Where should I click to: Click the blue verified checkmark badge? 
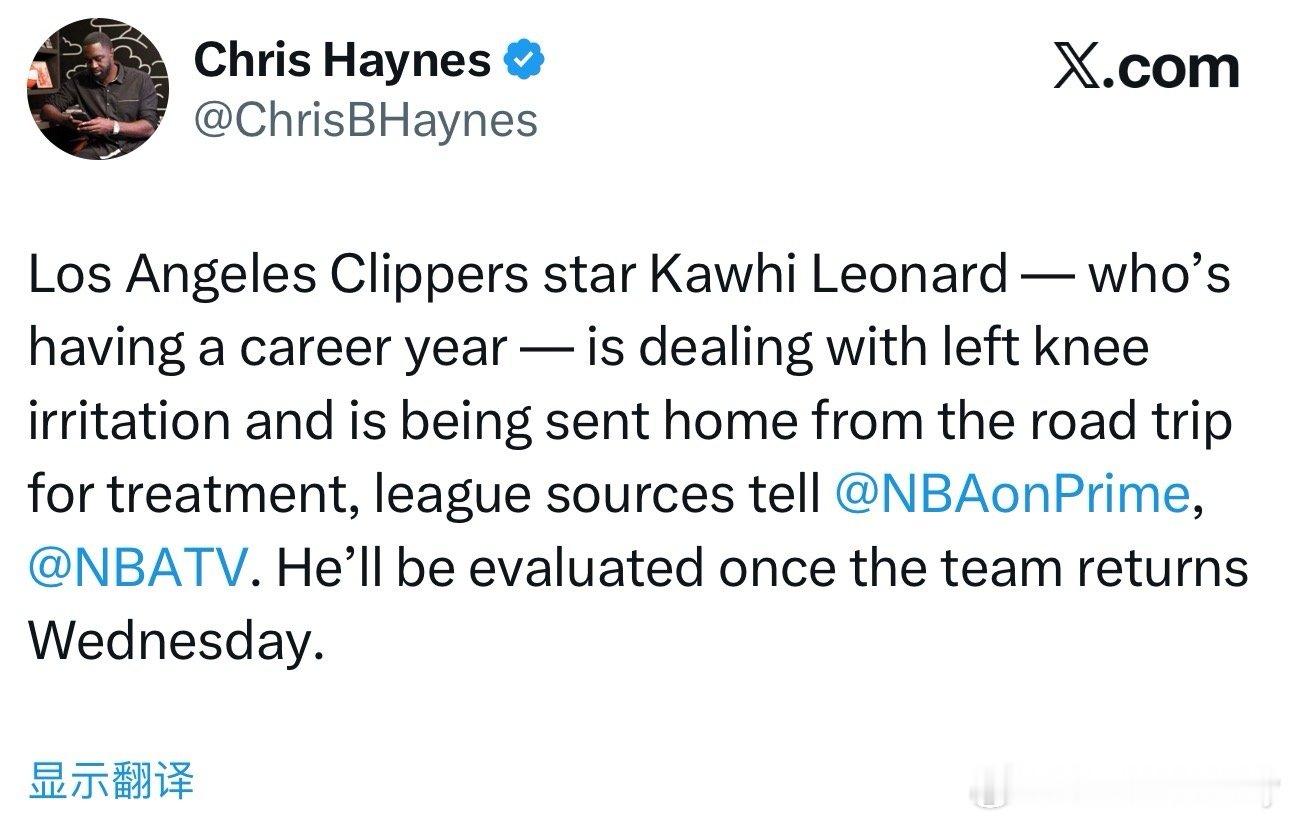pos(524,62)
